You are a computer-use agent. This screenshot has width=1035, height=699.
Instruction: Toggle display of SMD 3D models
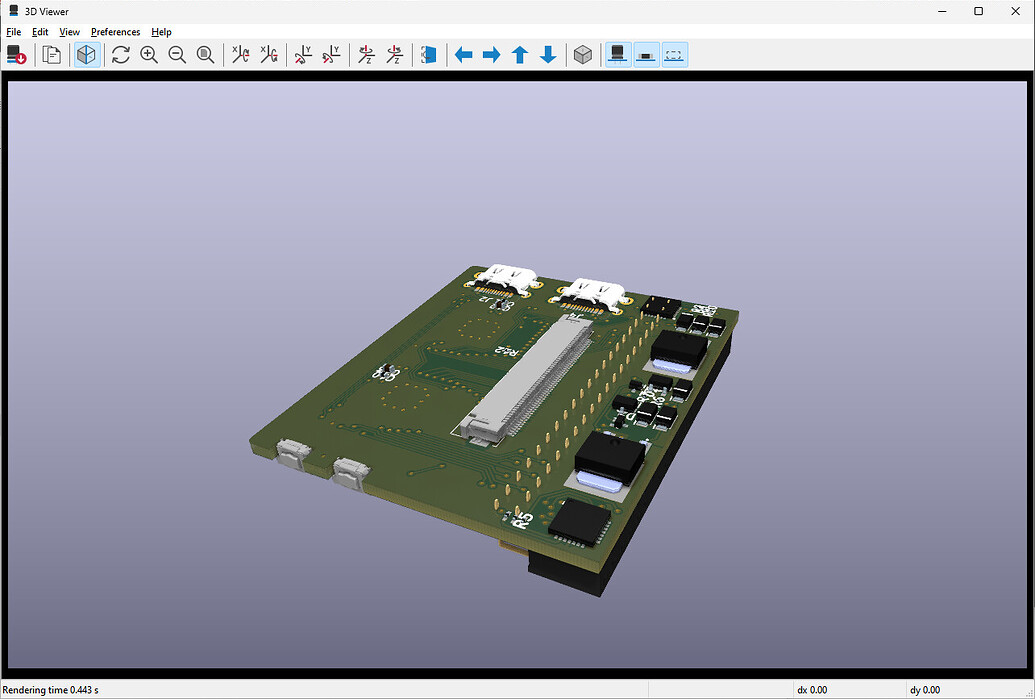645,55
